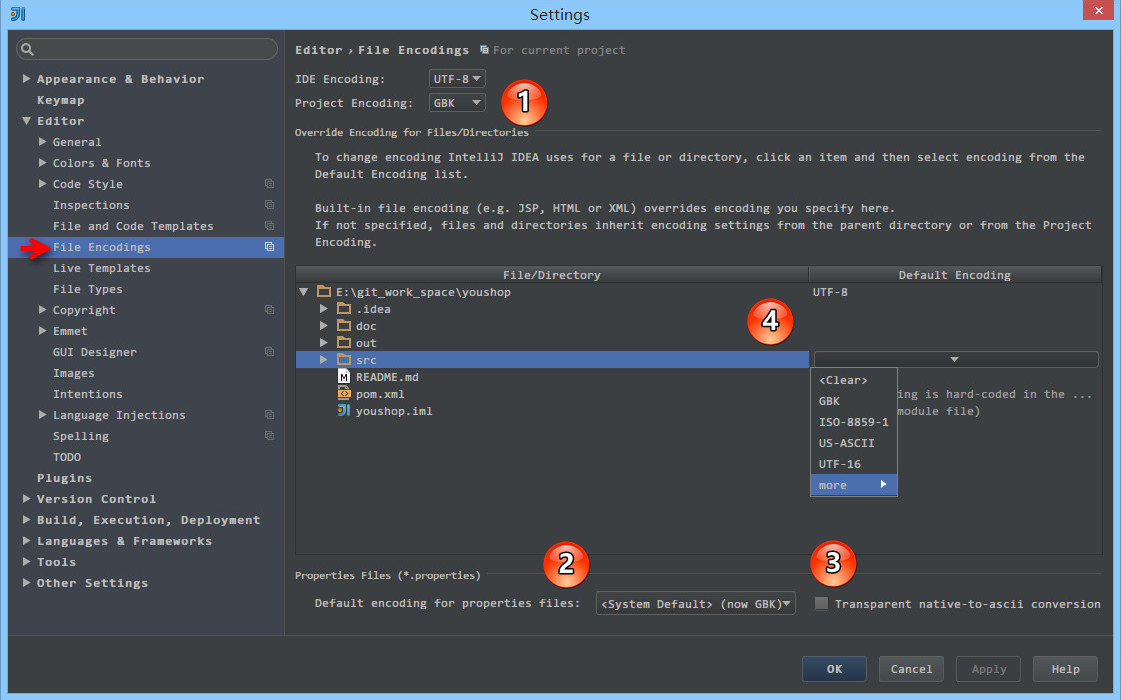
Task: Select GBK from the encoding popup list
Action: click(830, 401)
